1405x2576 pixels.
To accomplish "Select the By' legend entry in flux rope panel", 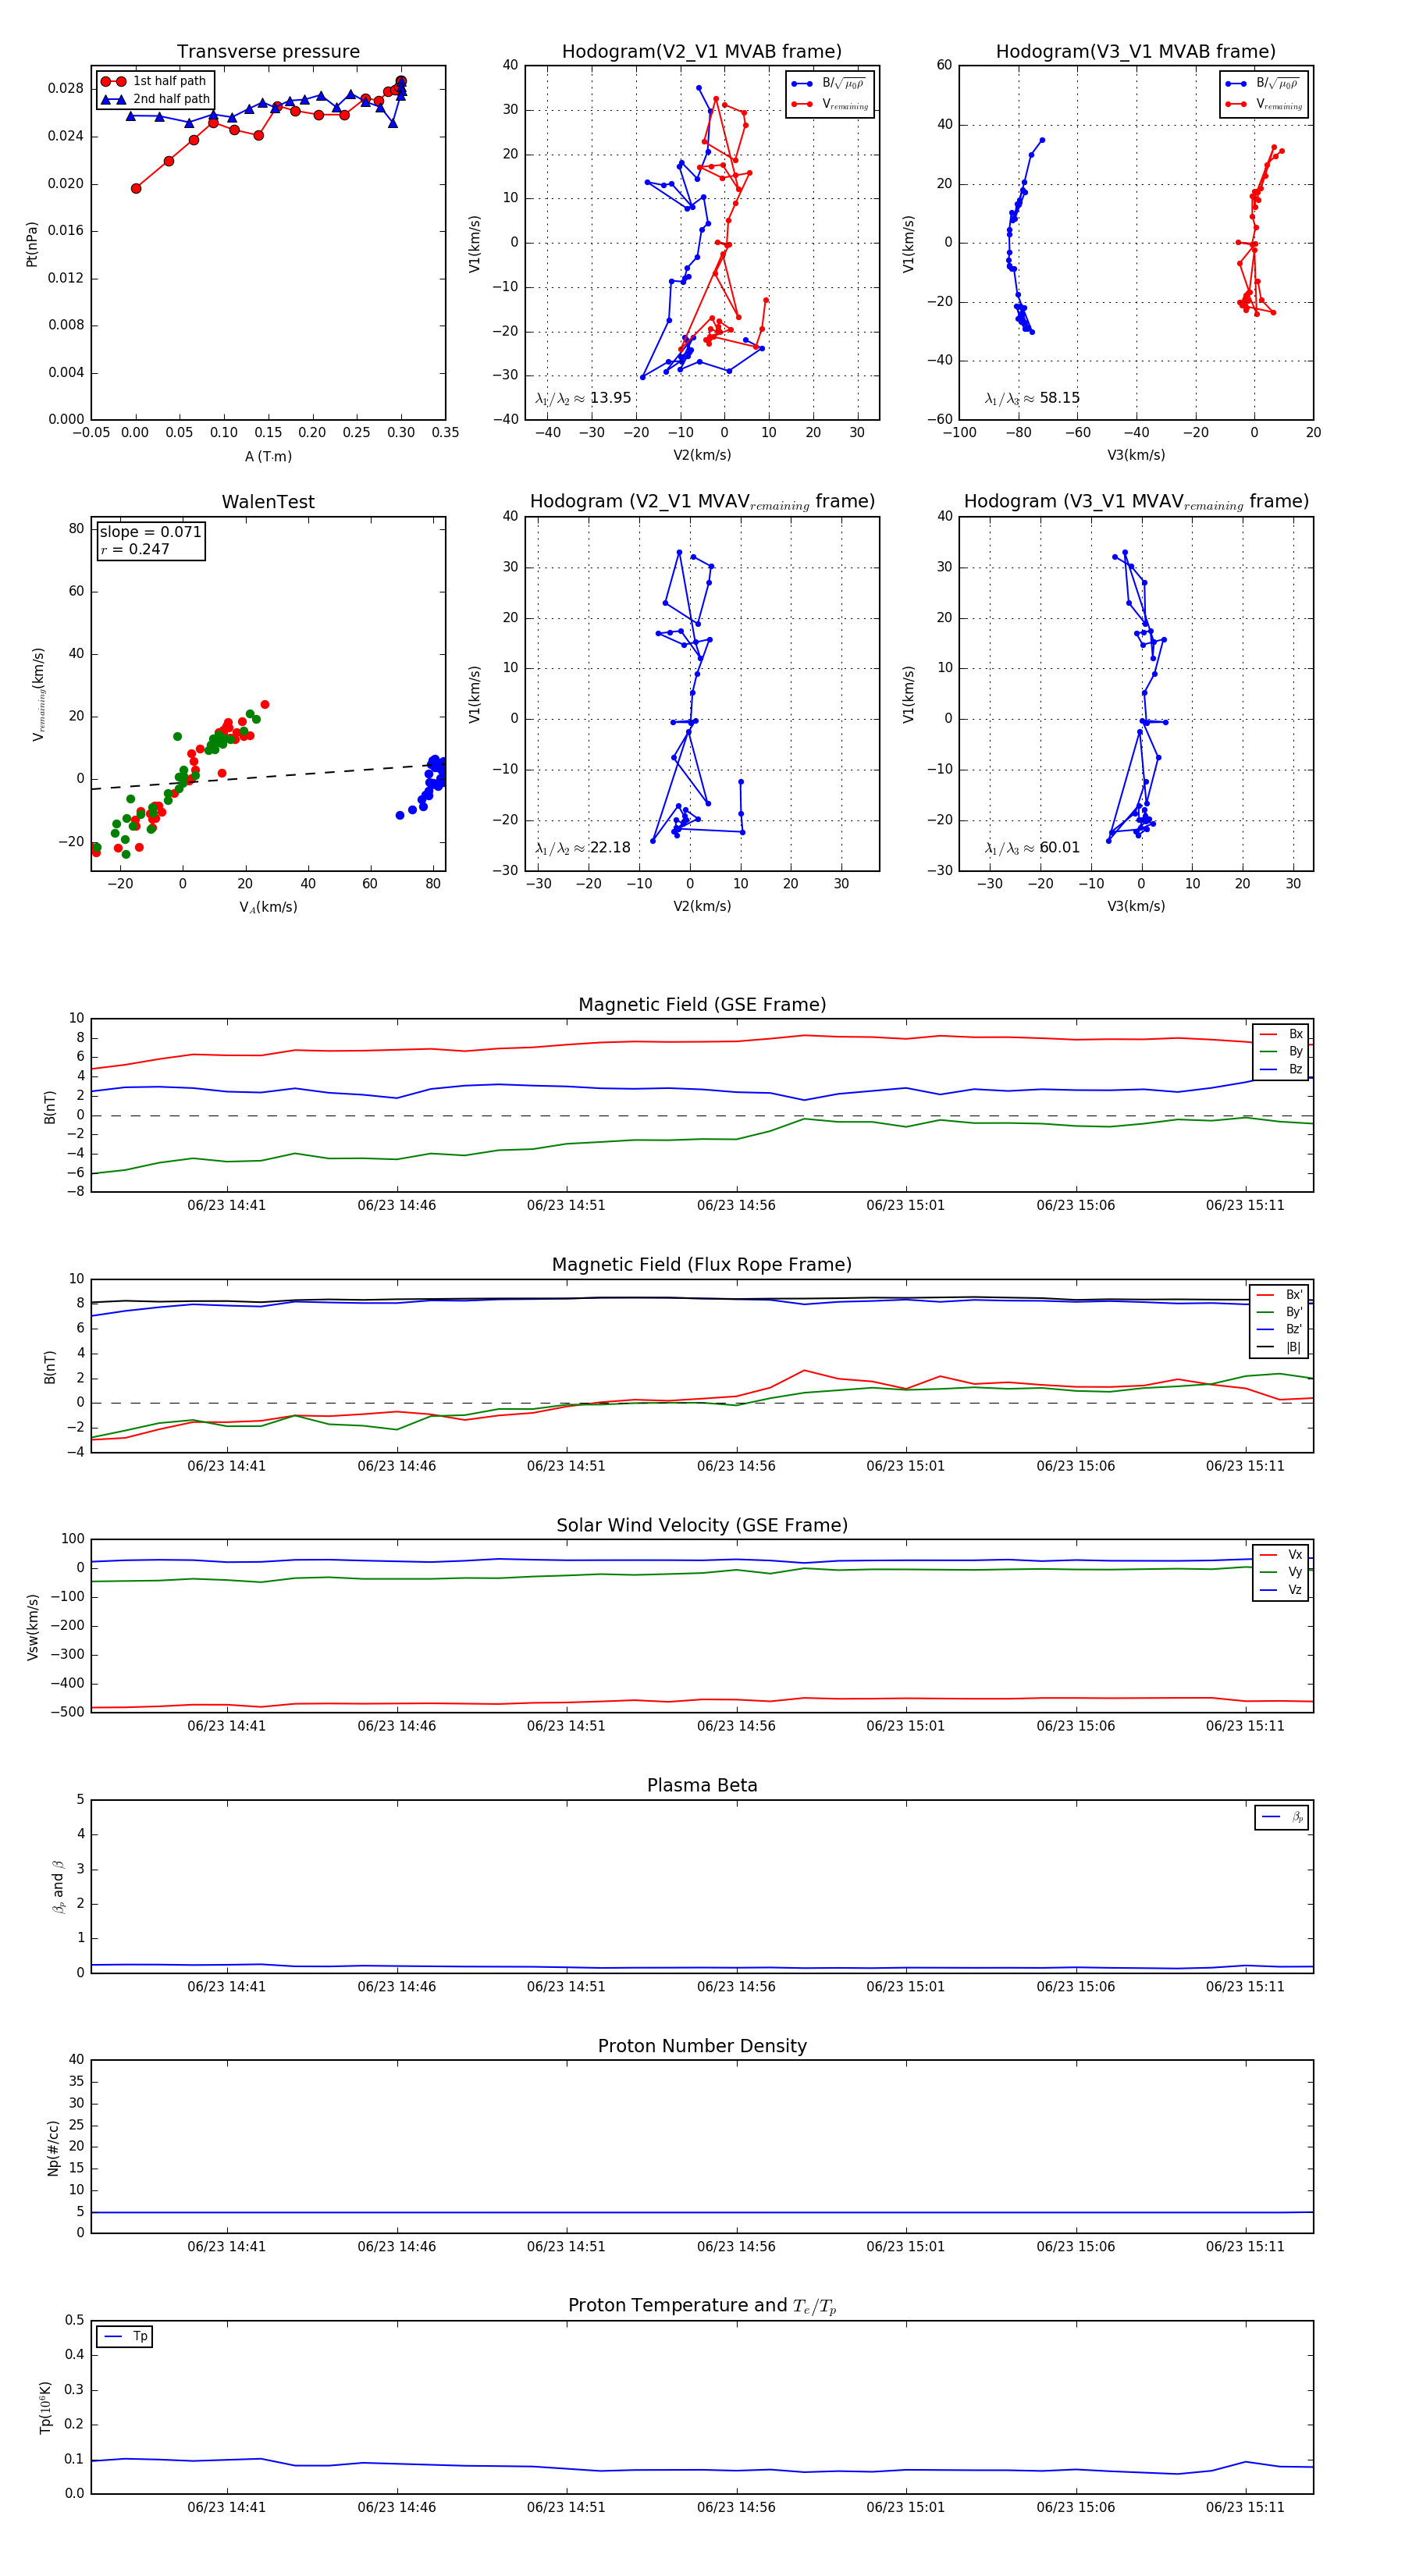I will (1279, 1312).
